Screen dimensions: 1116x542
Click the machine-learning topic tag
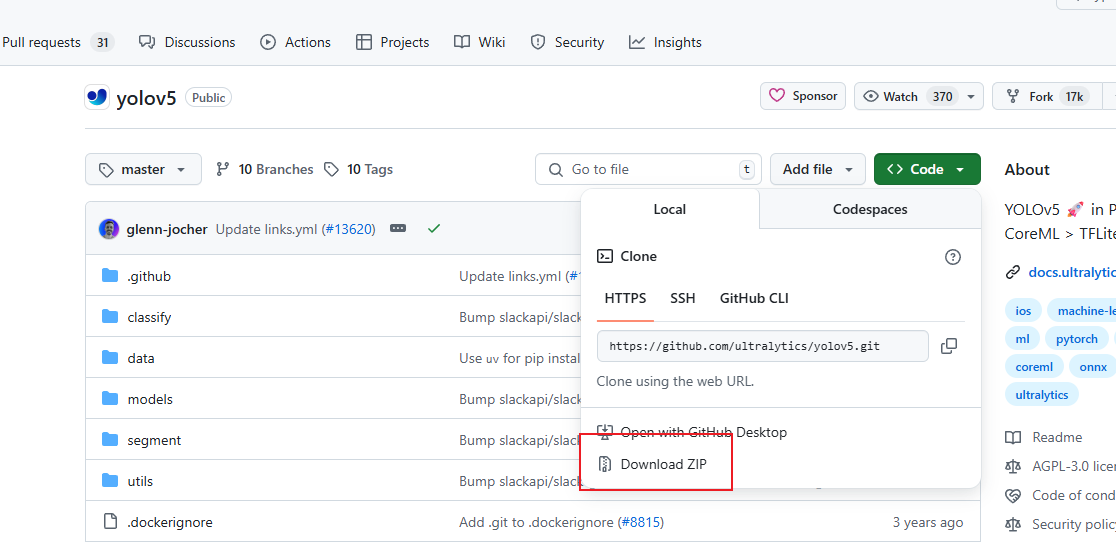tap(1082, 311)
